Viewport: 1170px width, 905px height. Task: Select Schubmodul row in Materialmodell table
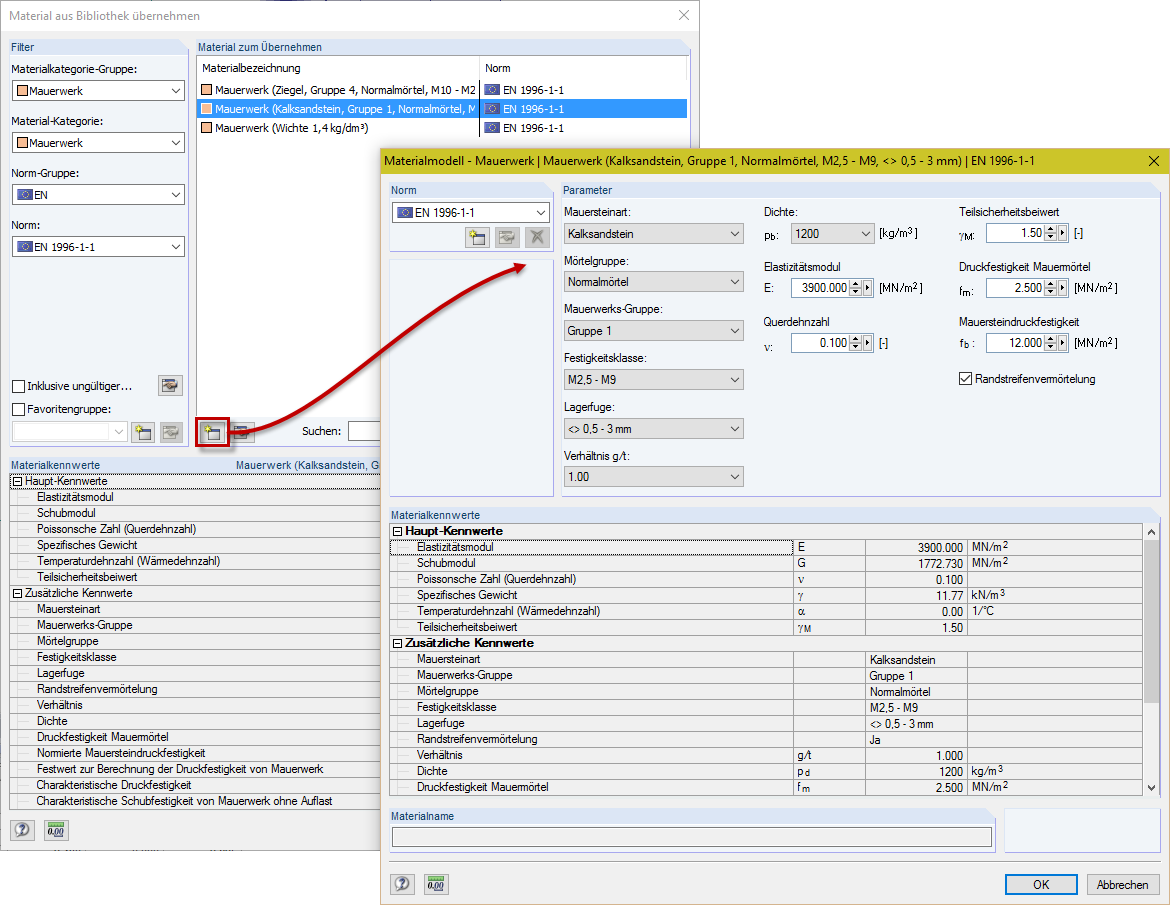(x=766, y=563)
